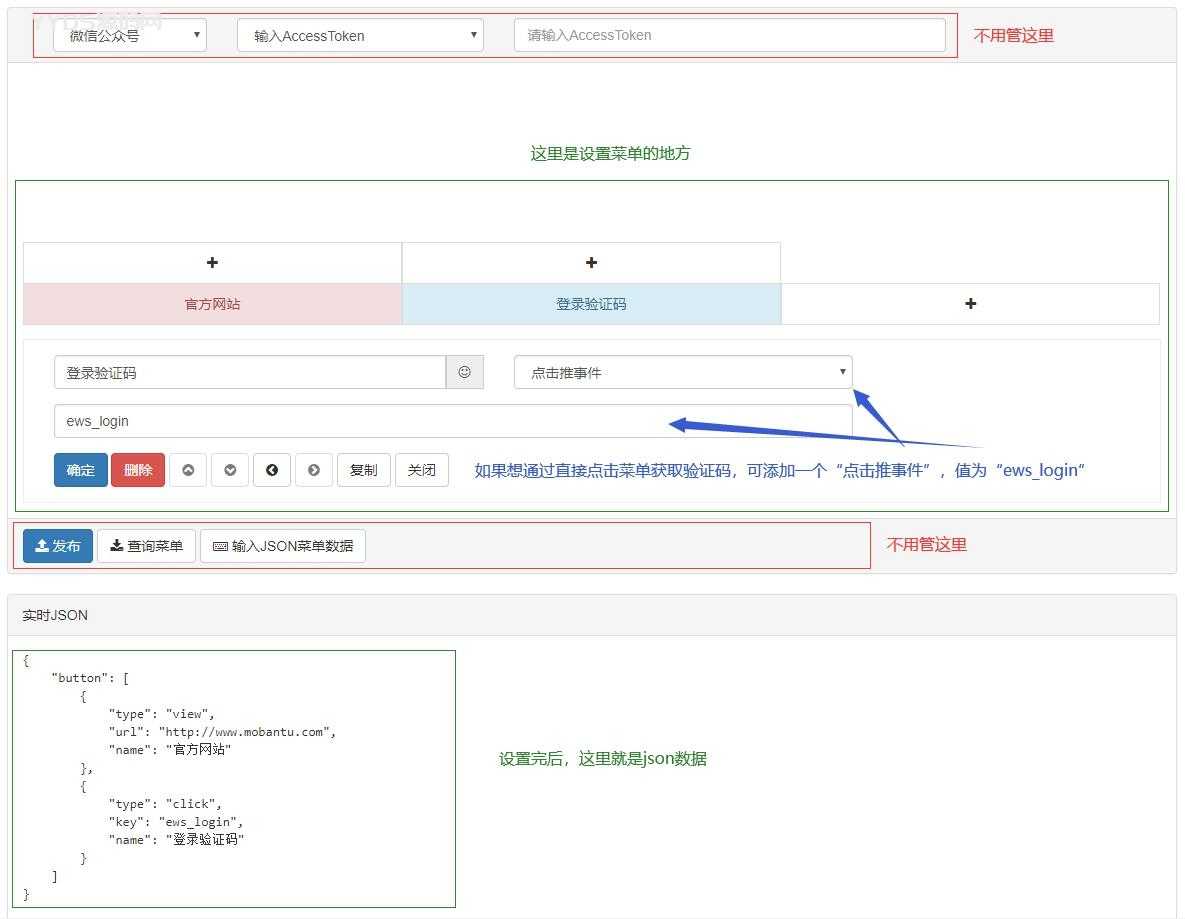Expand the 输入AccessToken method dropdown

coord(360,35)
